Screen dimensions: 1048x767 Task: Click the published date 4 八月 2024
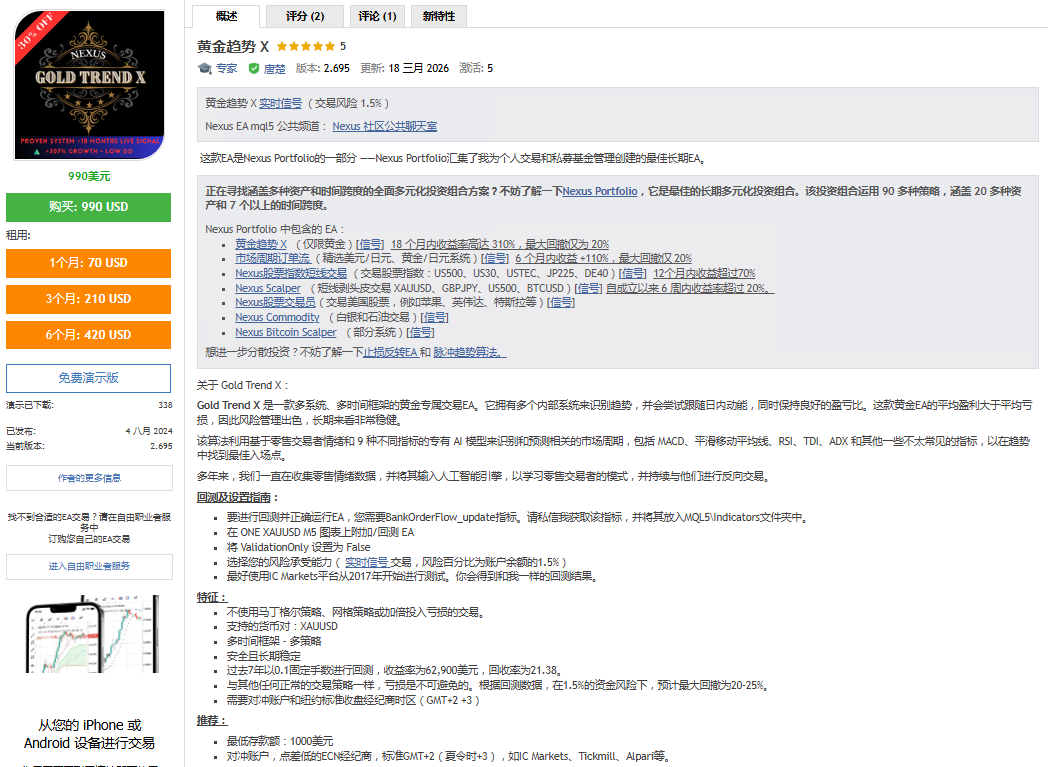pos(149,431)
